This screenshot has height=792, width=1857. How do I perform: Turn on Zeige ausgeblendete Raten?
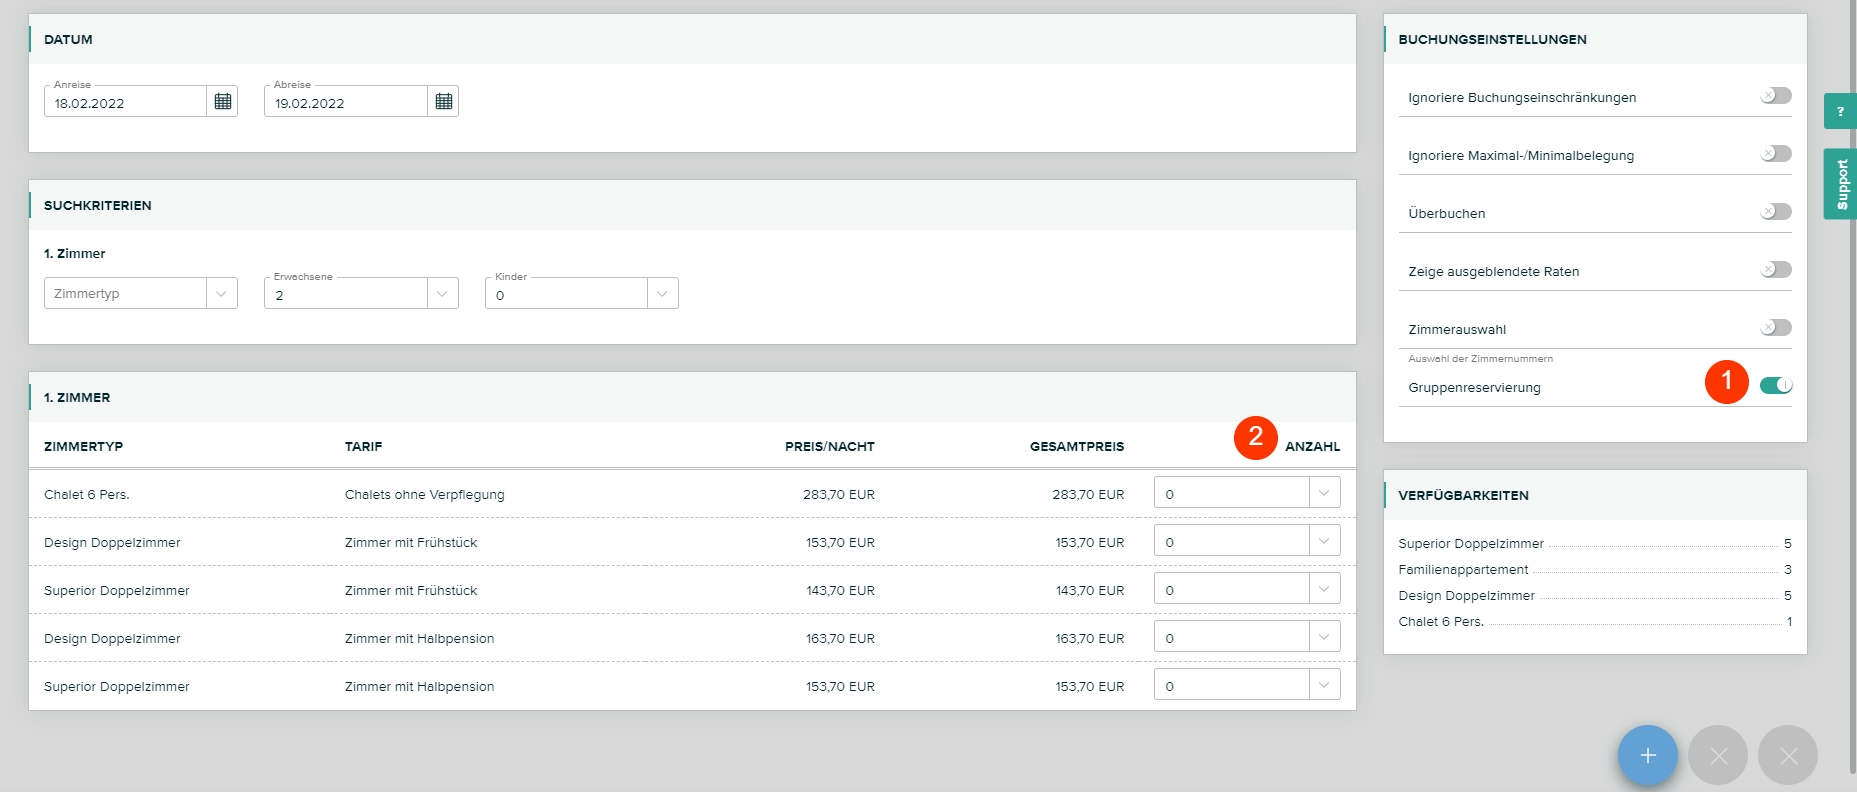click(1775, 270)
